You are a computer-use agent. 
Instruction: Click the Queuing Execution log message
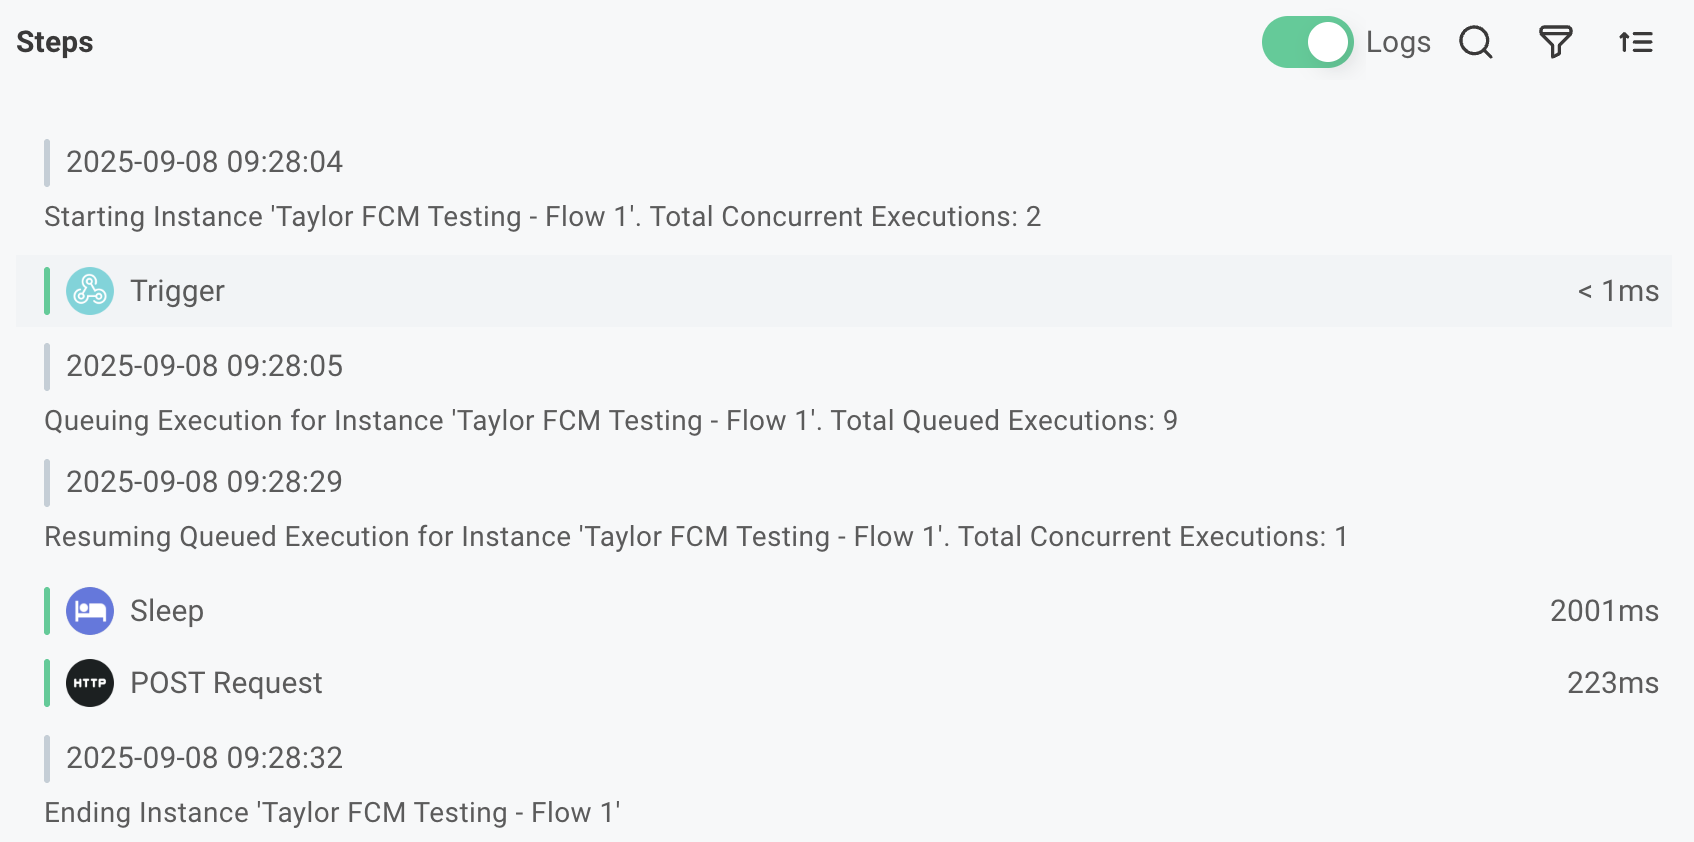click(610, 421)
